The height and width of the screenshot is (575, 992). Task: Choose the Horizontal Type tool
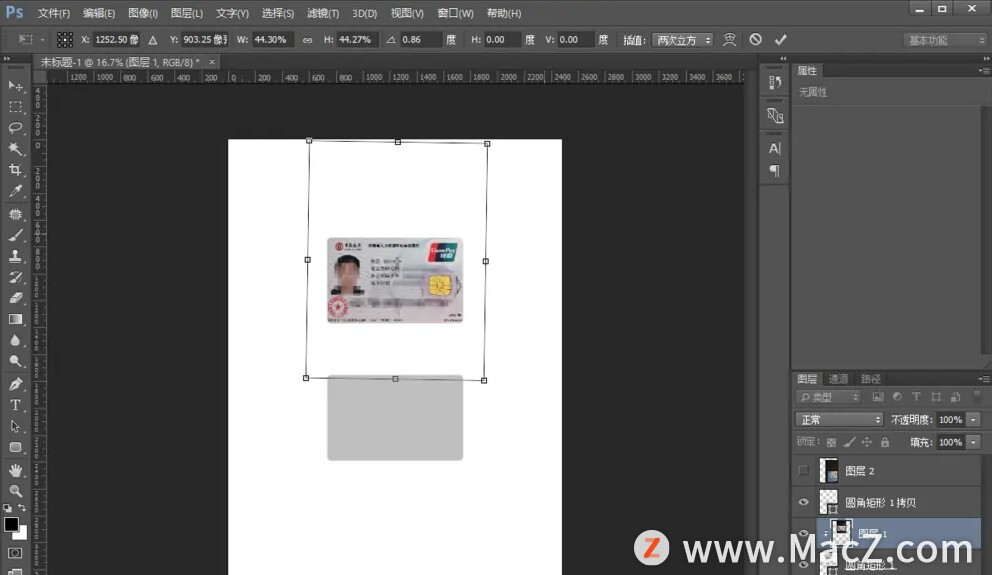click(x=16, y=405)
